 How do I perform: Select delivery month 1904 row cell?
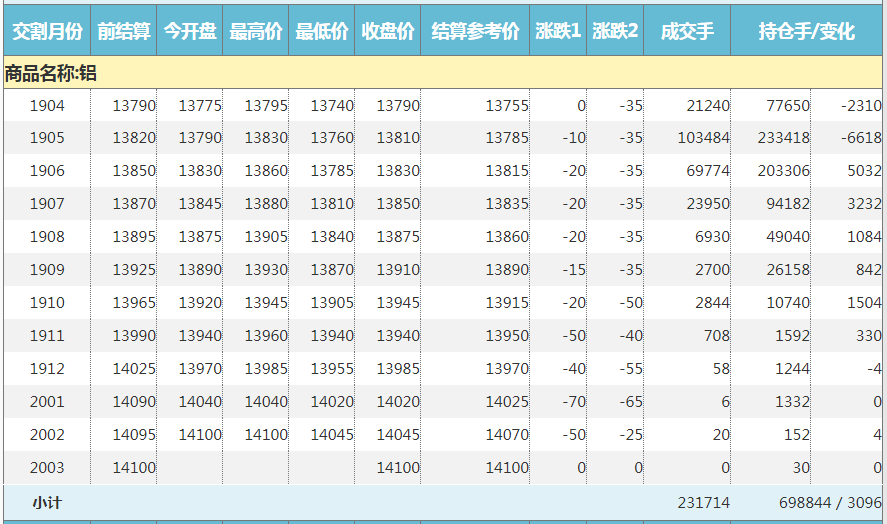[47, 105]
